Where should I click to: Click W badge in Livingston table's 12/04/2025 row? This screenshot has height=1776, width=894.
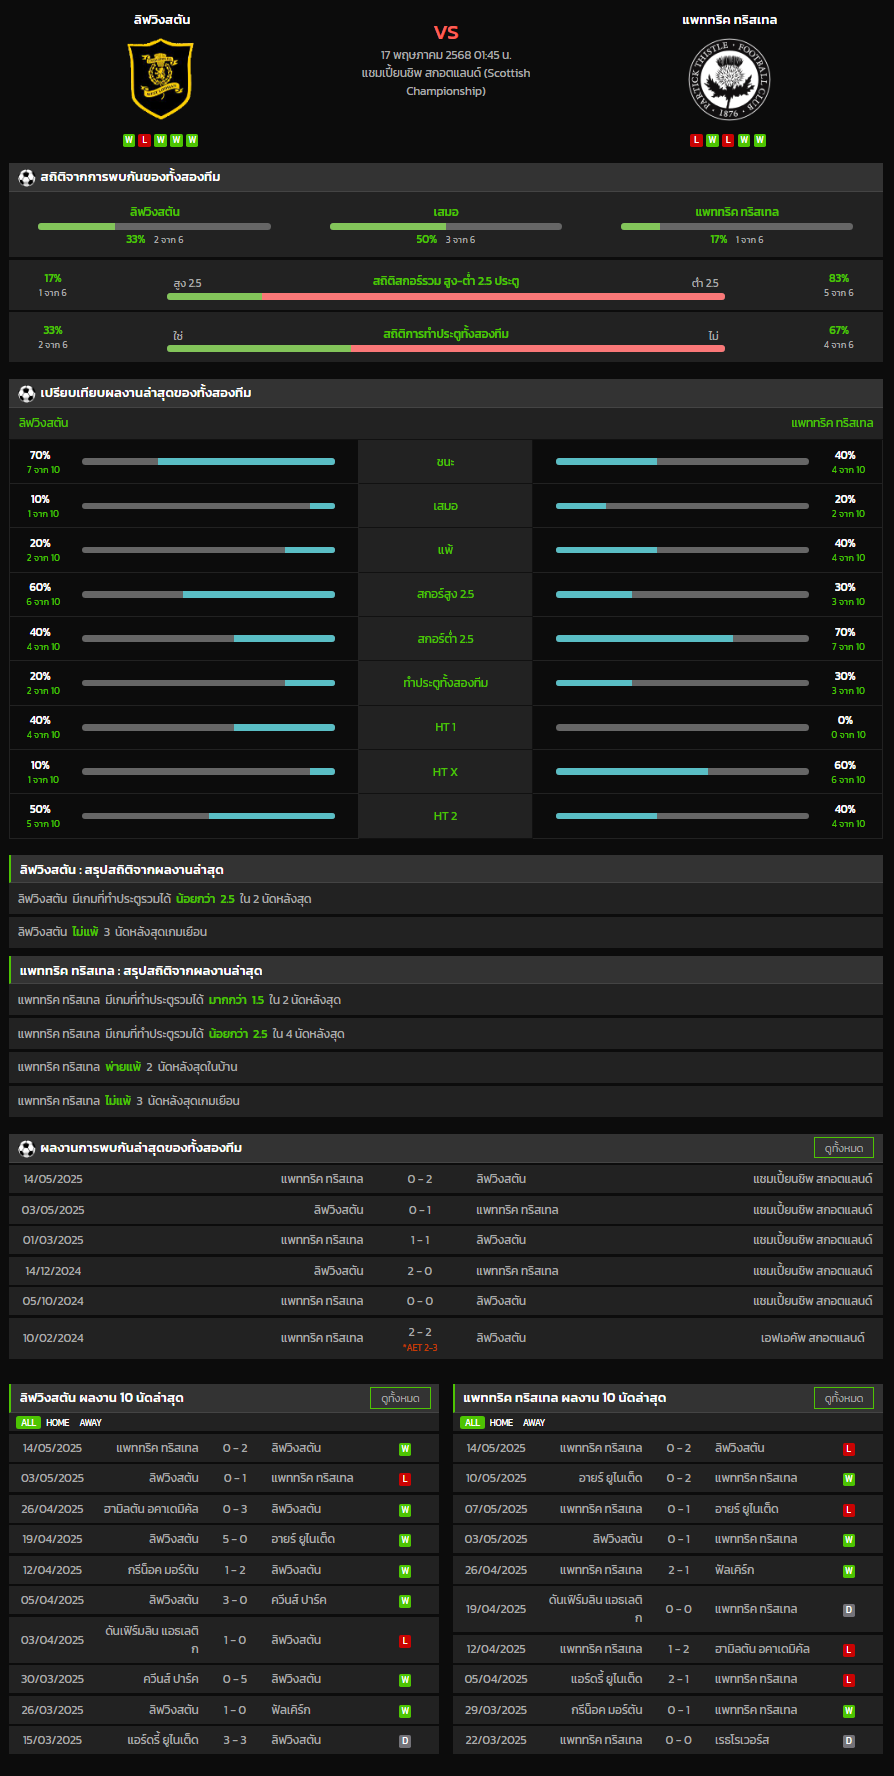[405, 1571]
